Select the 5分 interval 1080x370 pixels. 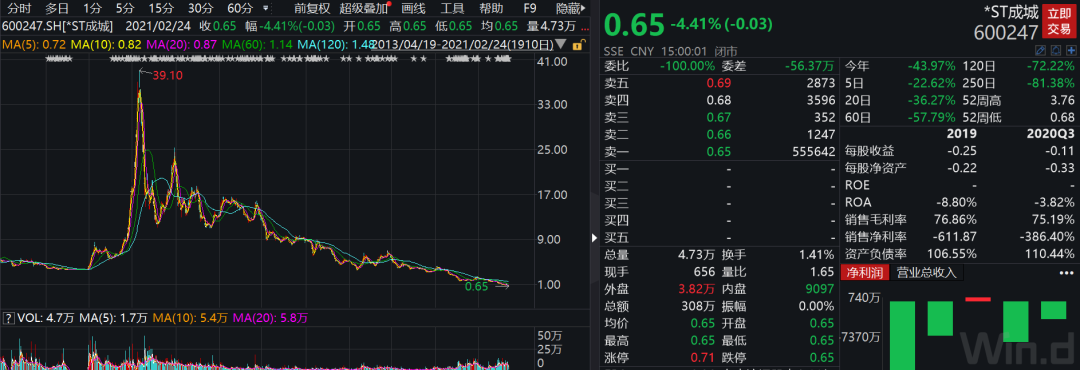125,9
